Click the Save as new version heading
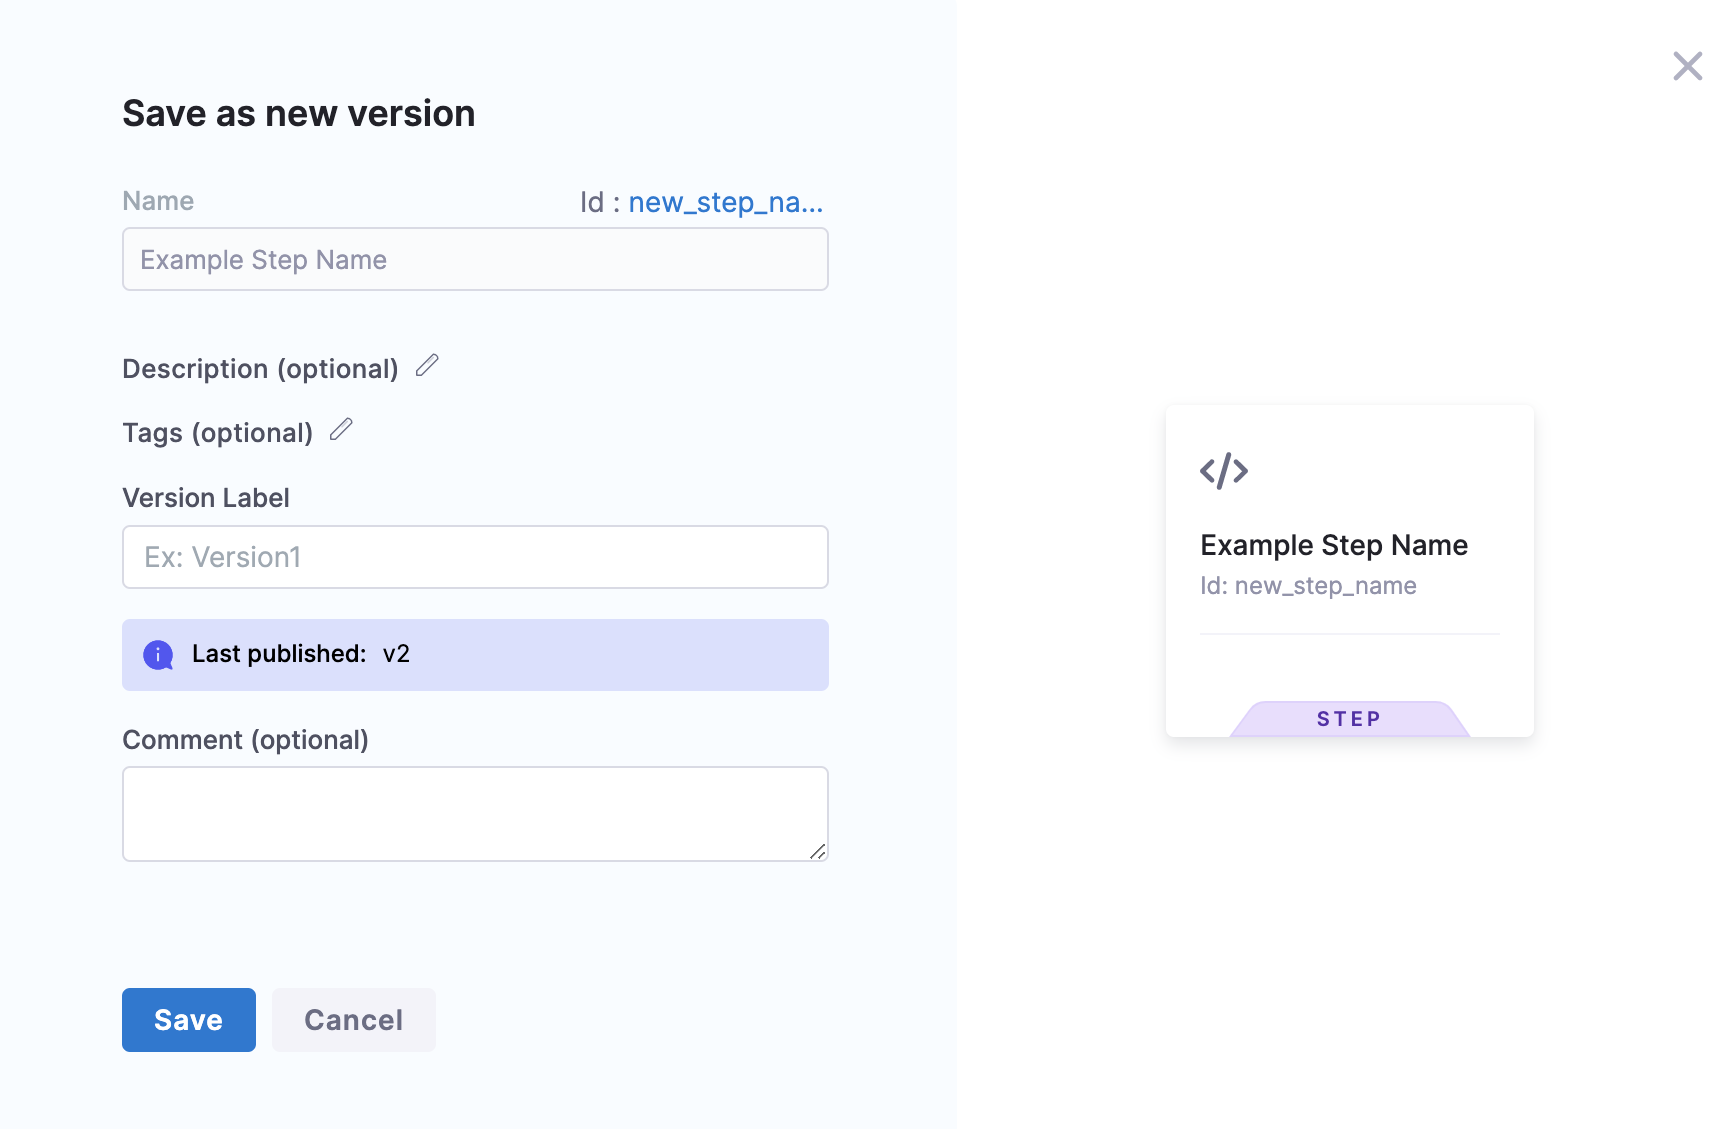This screenshot has width=1720, height=1129. [298, 114]
